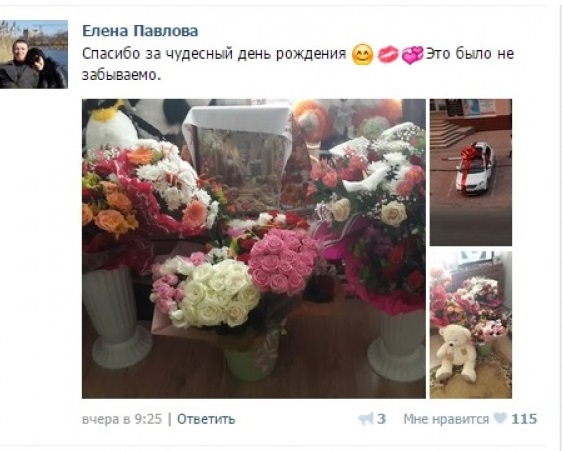Click the word забываемо in the post

point(120,75)
